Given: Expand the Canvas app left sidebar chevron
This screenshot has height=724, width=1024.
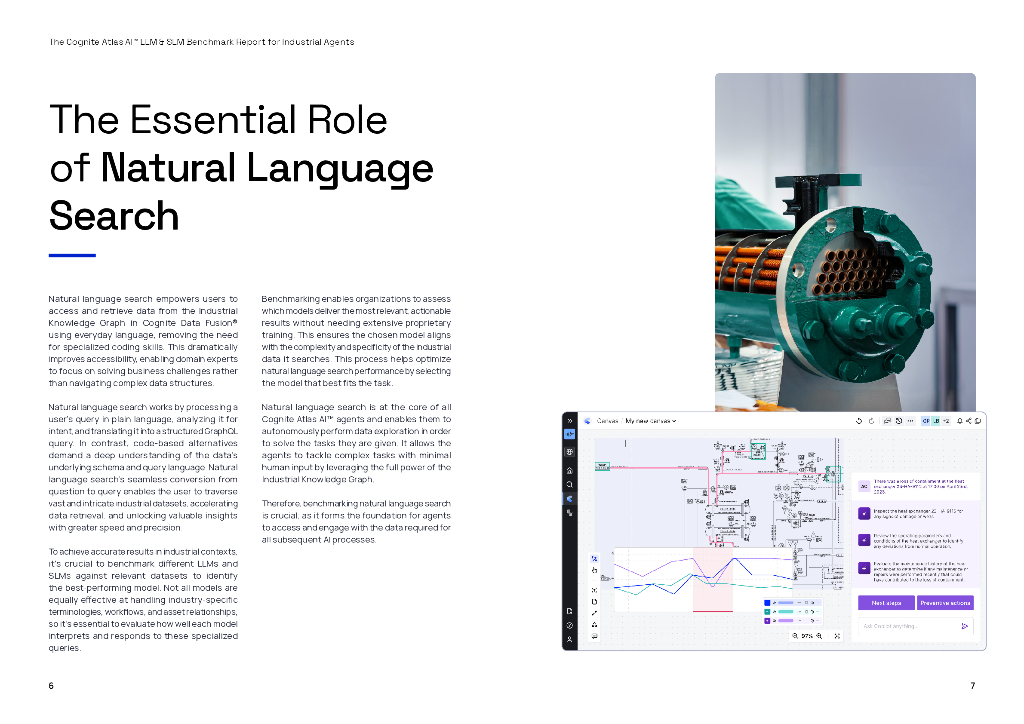Looking at the screenshot, I should tap(569, 421).
